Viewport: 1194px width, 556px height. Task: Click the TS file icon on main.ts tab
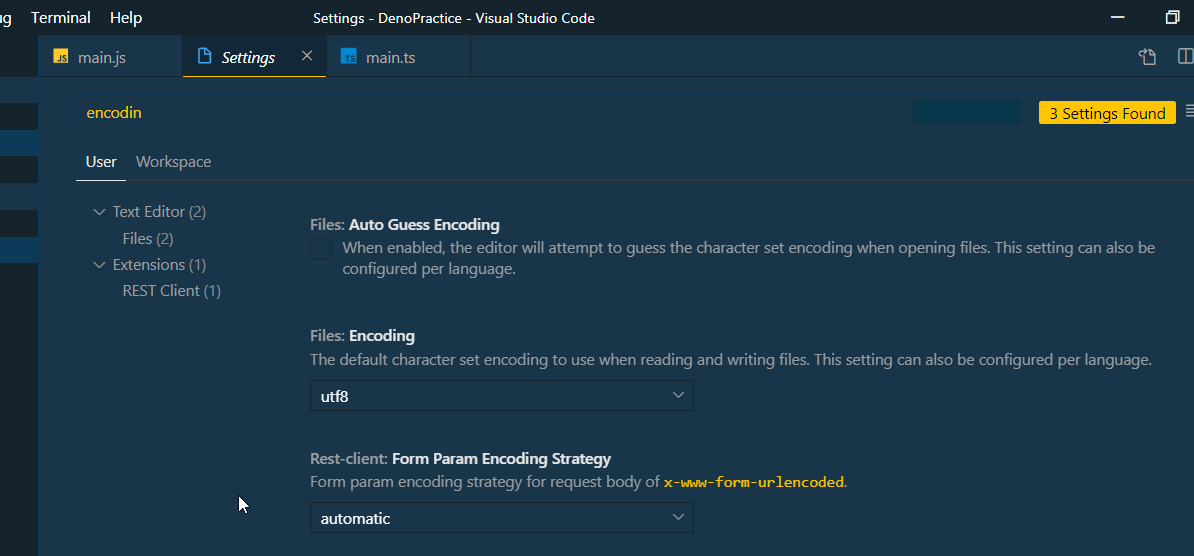349,57
